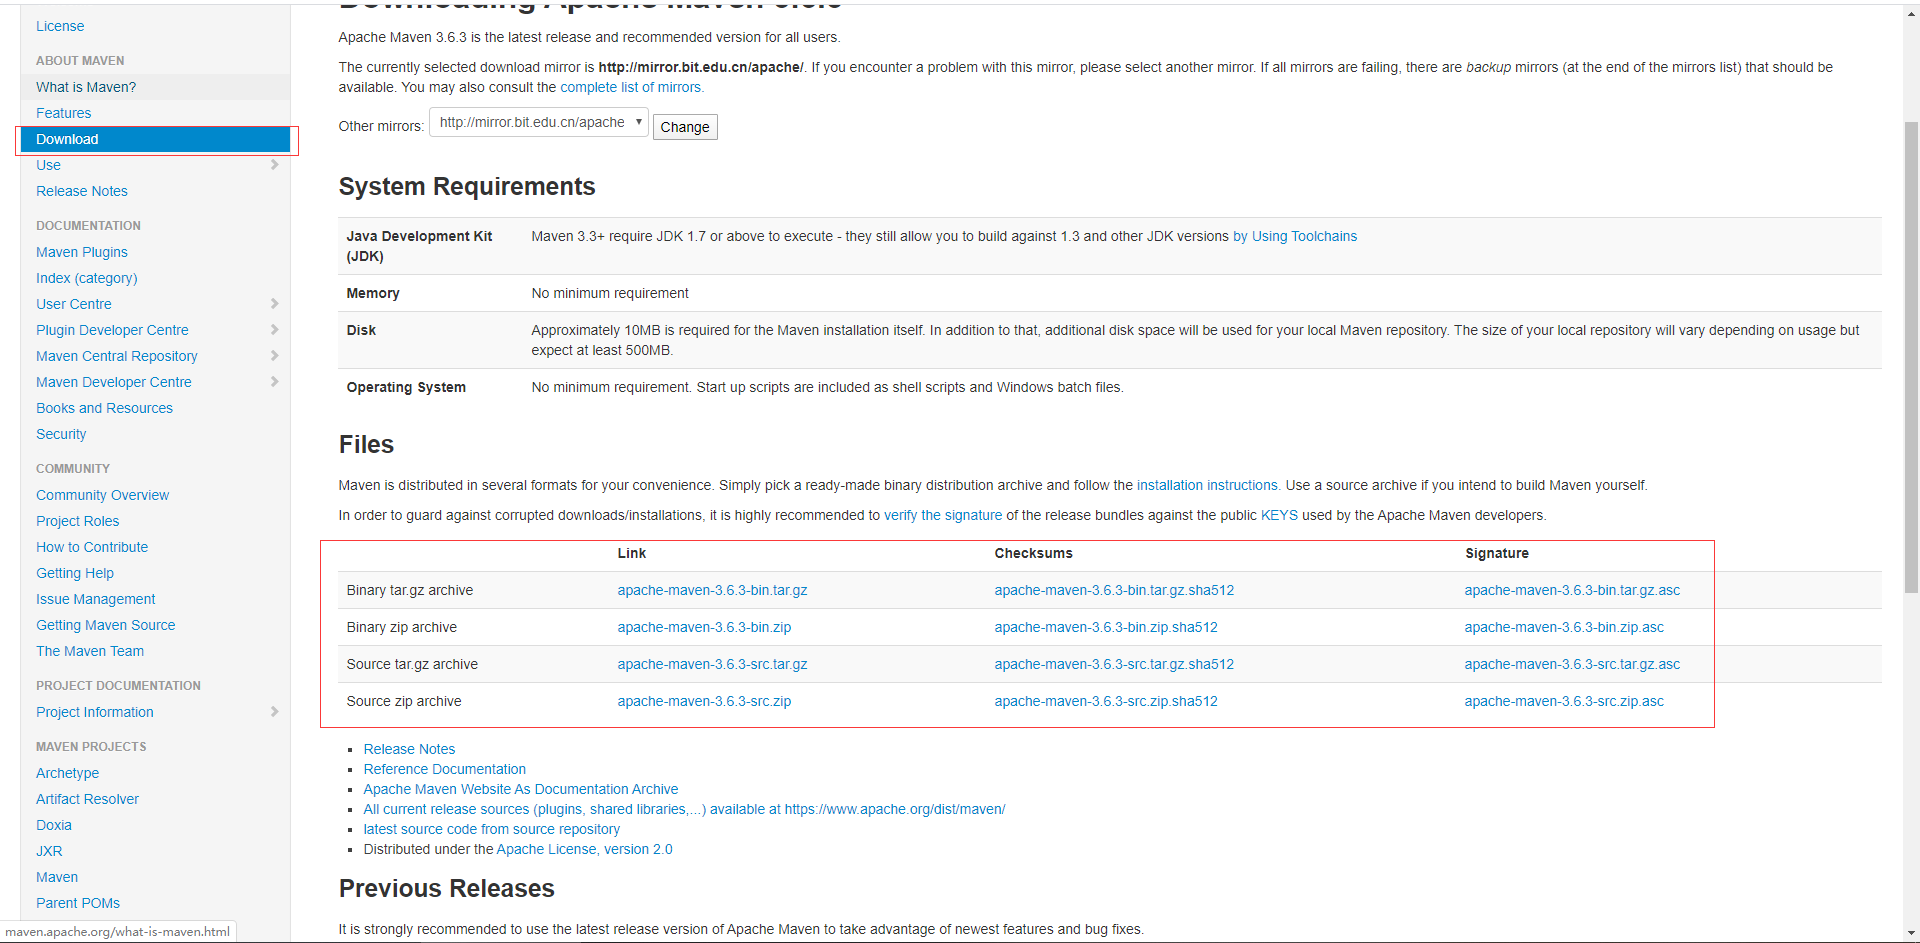This screenshot has width=1920, height=943.
Task: Open the License sidebar link
Action: (60, 26)
